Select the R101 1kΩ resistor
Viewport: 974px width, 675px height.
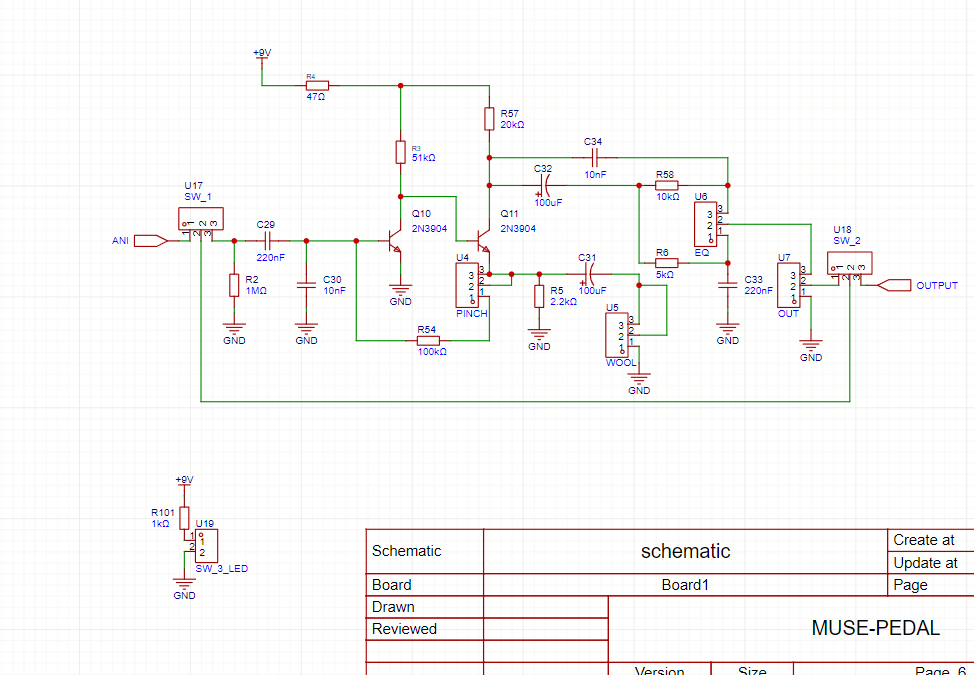click(183, 517)
